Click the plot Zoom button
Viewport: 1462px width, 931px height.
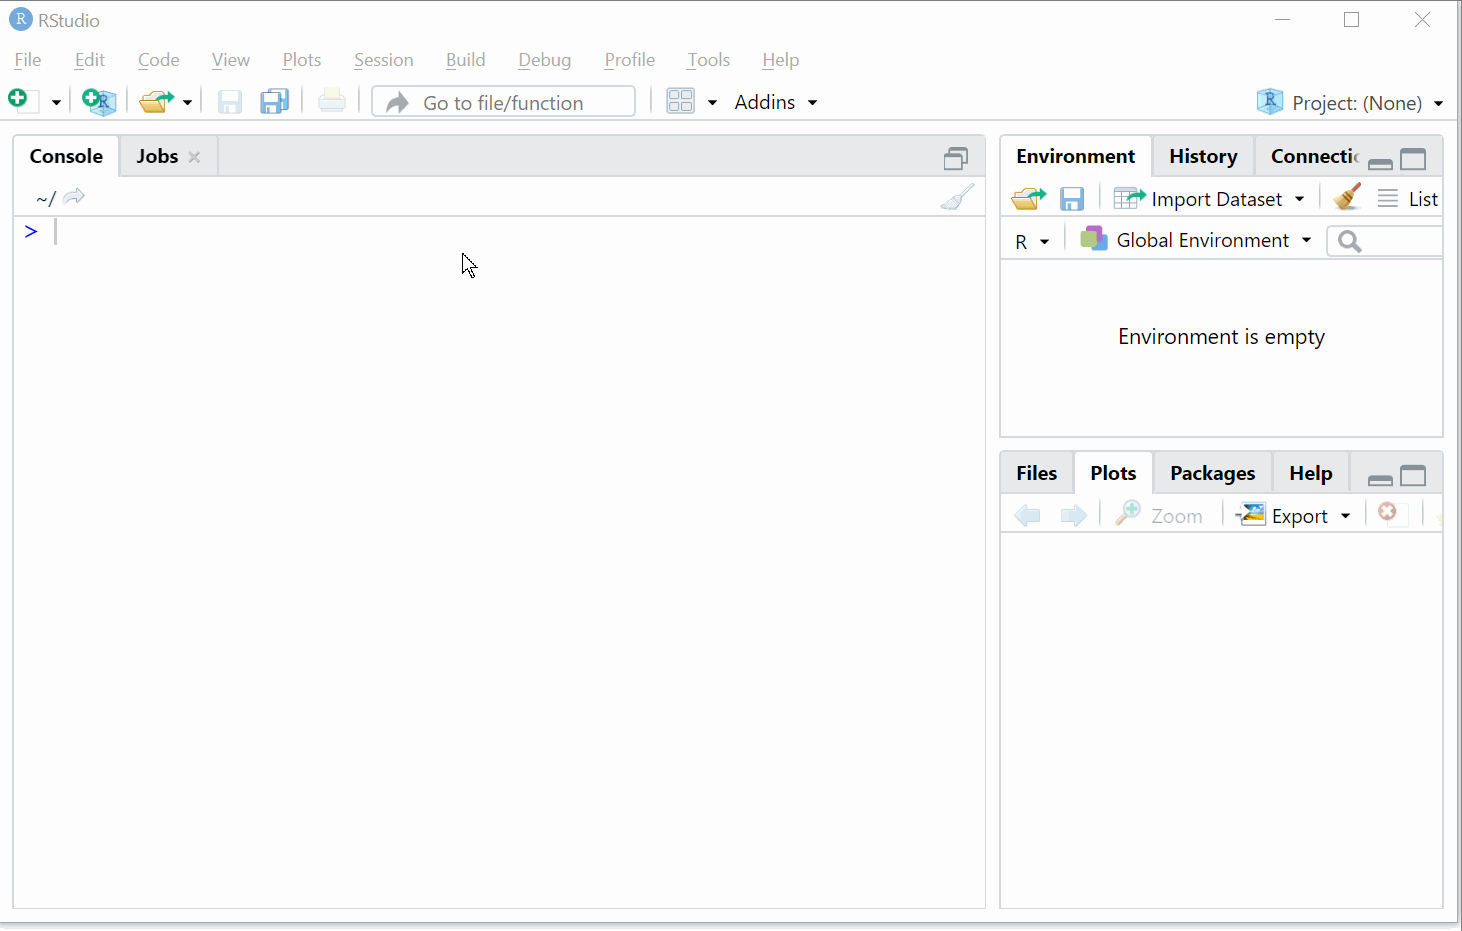(x=1159, y=515)
